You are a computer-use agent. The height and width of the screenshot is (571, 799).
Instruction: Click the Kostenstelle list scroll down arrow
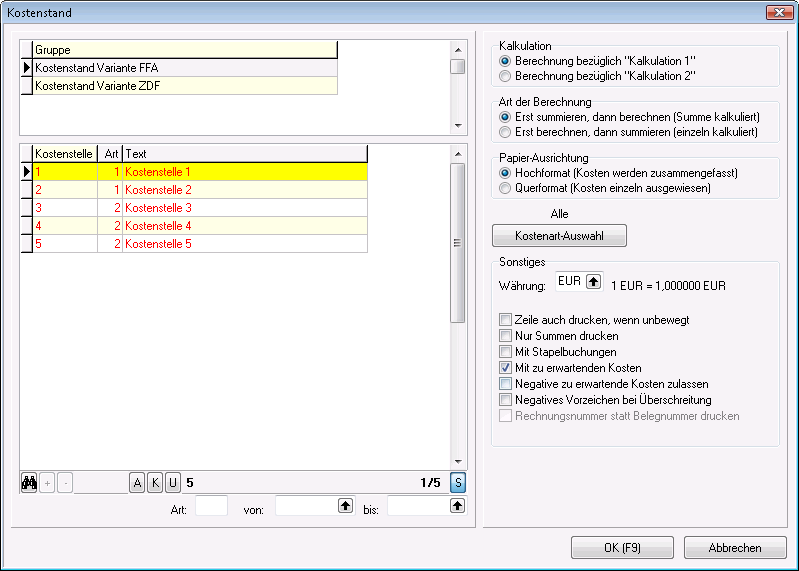458,461
